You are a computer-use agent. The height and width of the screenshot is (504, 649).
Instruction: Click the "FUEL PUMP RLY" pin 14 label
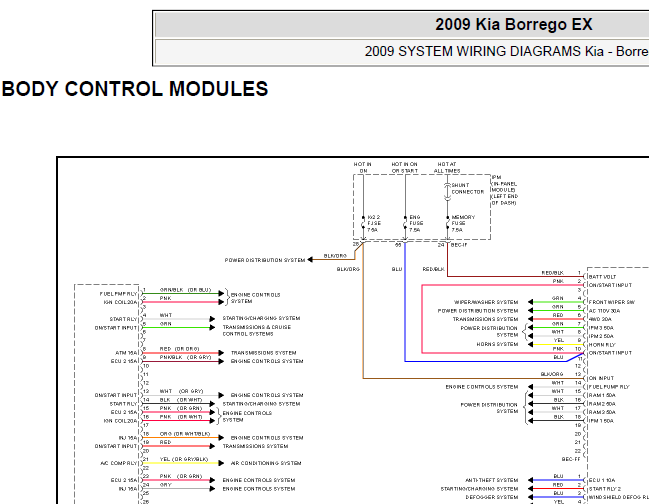[x=609, y=387]
